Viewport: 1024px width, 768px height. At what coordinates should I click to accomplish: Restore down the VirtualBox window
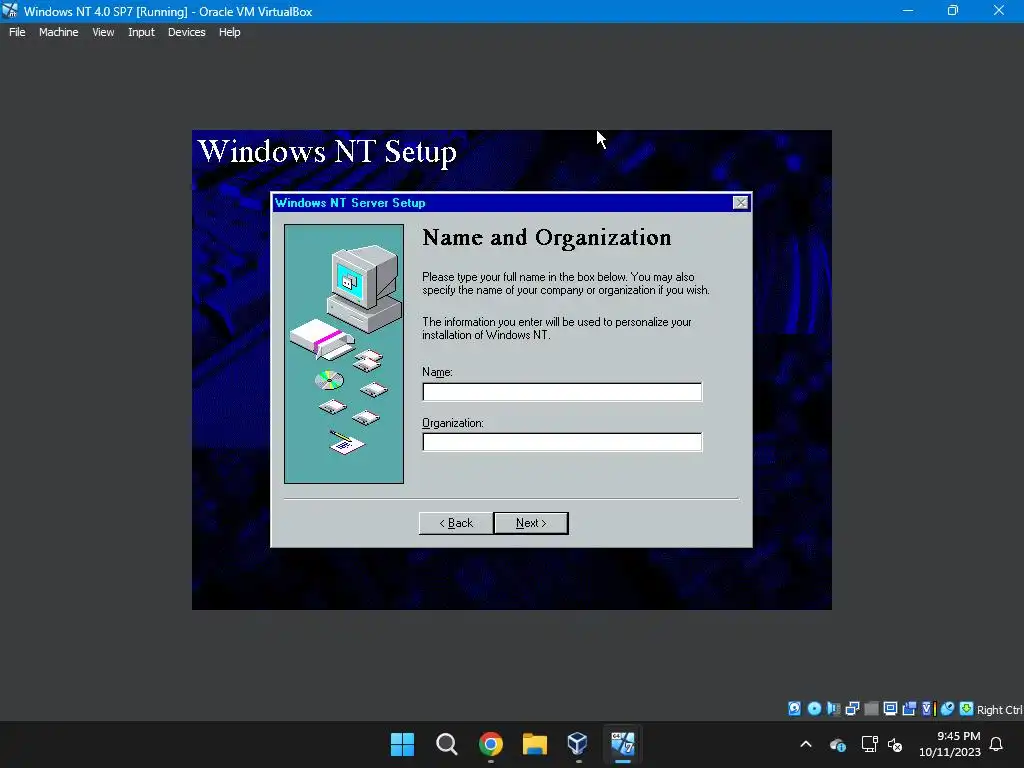pyautogui.click(x=953, y=10)
